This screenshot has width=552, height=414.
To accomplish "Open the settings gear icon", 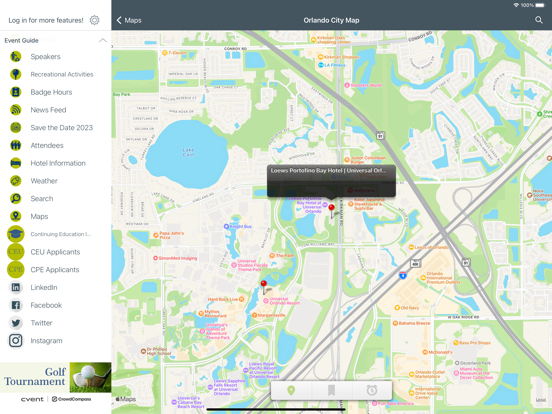I will point(94,20).
